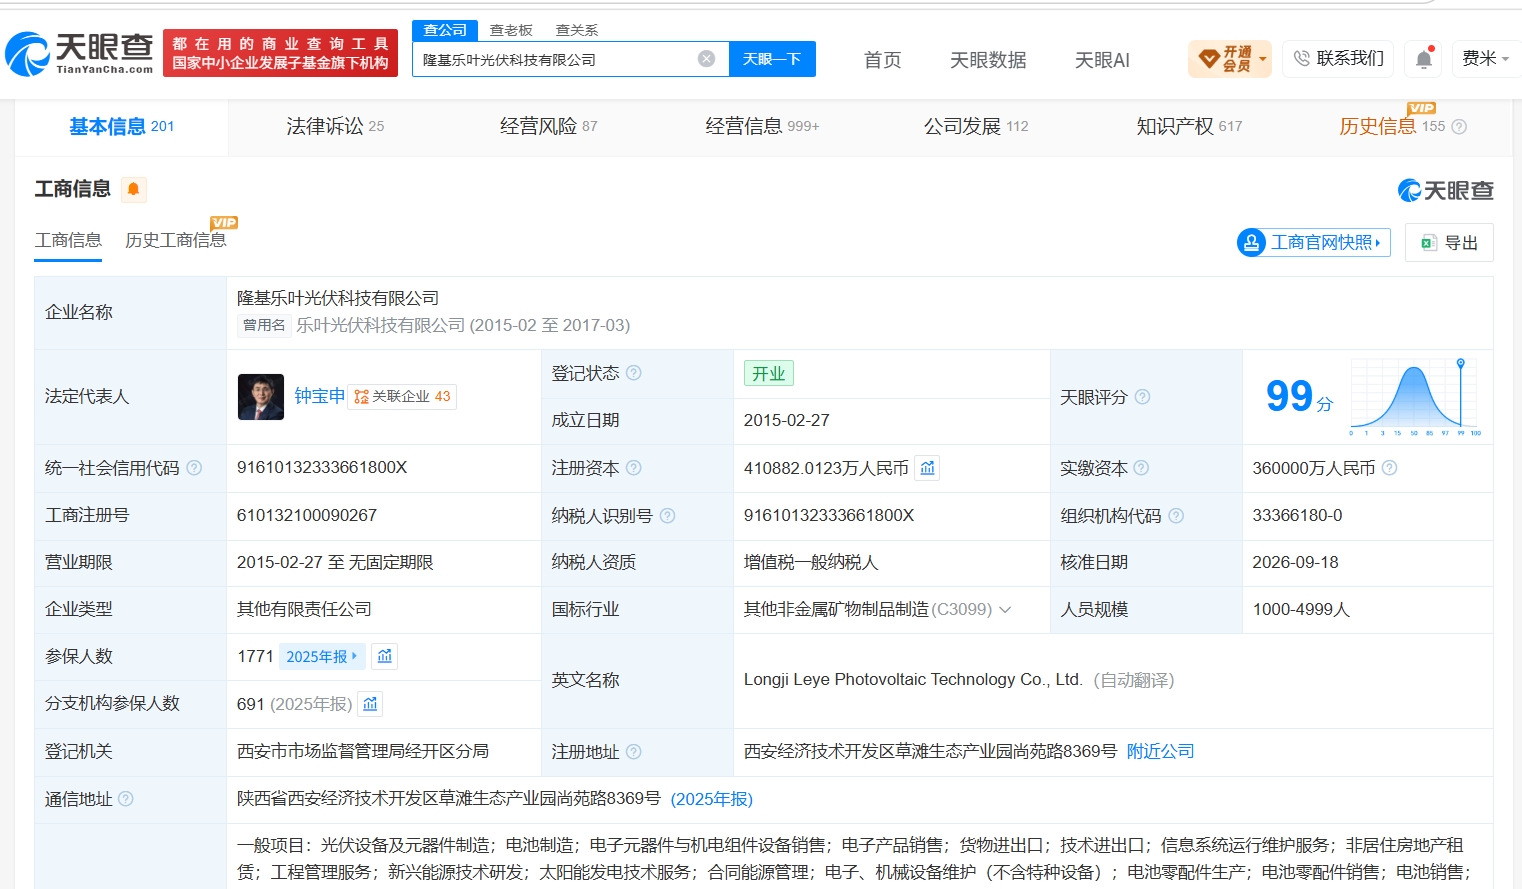Open chart icon next to 691 (2025年报)
The width and height of the screenshot is (1522, 889).
pos(370,704)
